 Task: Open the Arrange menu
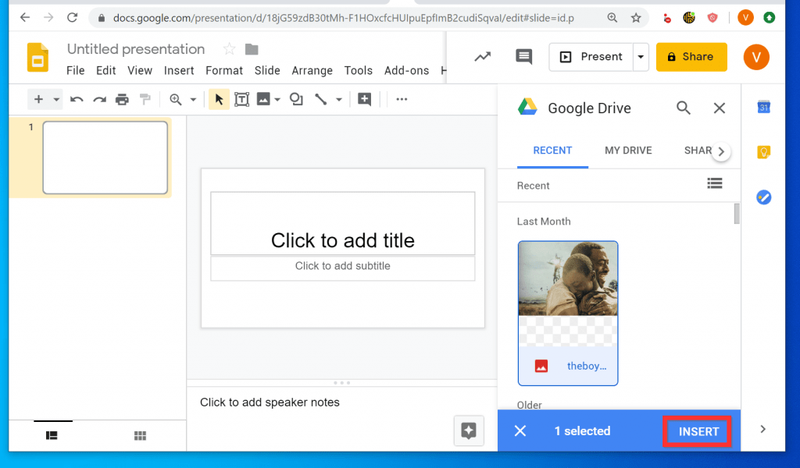point(312,70)
